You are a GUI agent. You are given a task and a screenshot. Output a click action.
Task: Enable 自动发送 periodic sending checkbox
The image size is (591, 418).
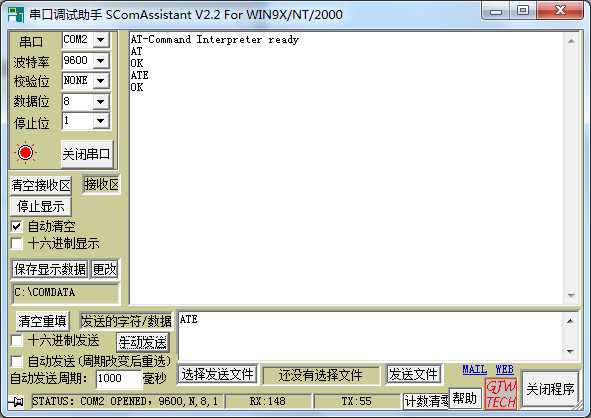click(17, 362)
